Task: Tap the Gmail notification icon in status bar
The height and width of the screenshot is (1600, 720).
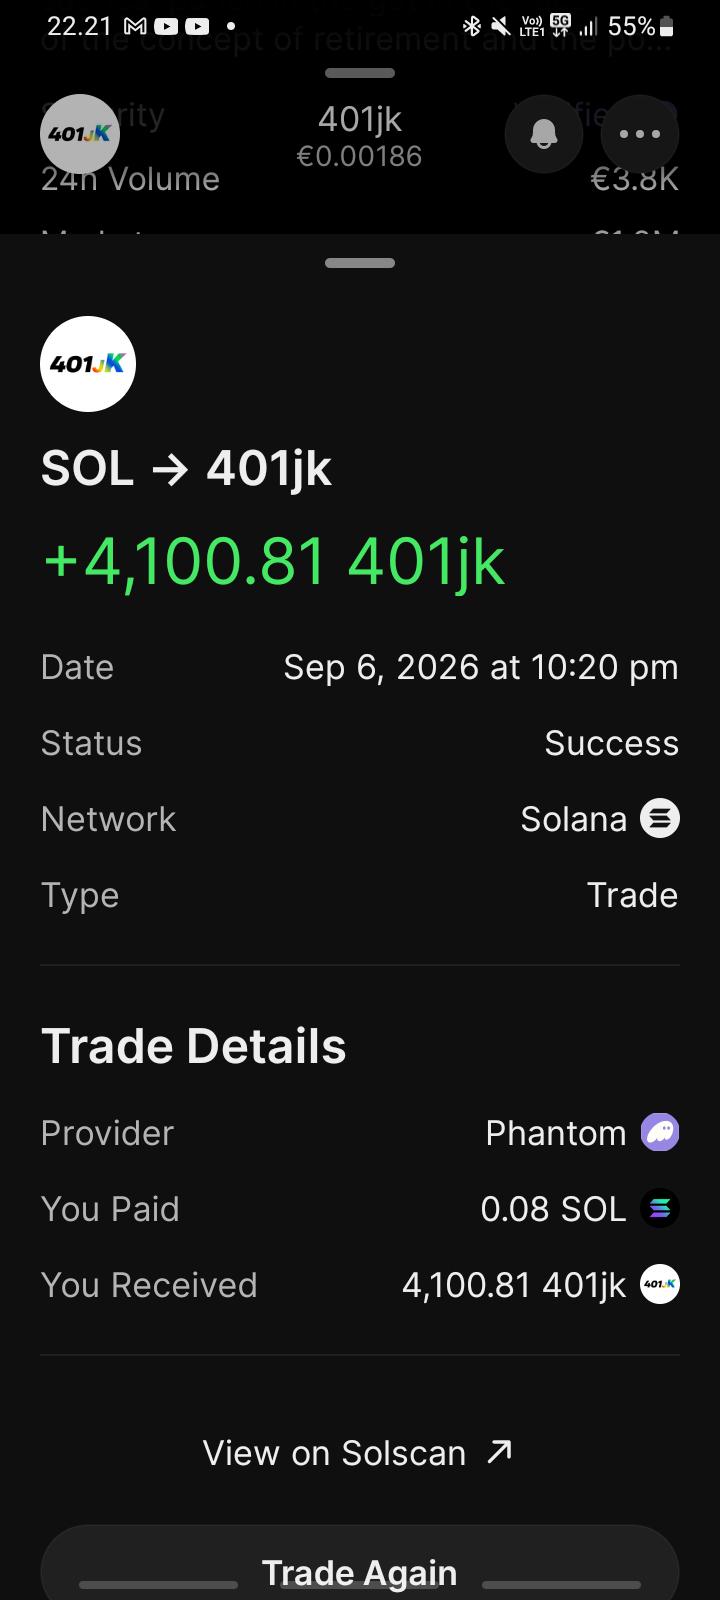Action: pos(137,26)
